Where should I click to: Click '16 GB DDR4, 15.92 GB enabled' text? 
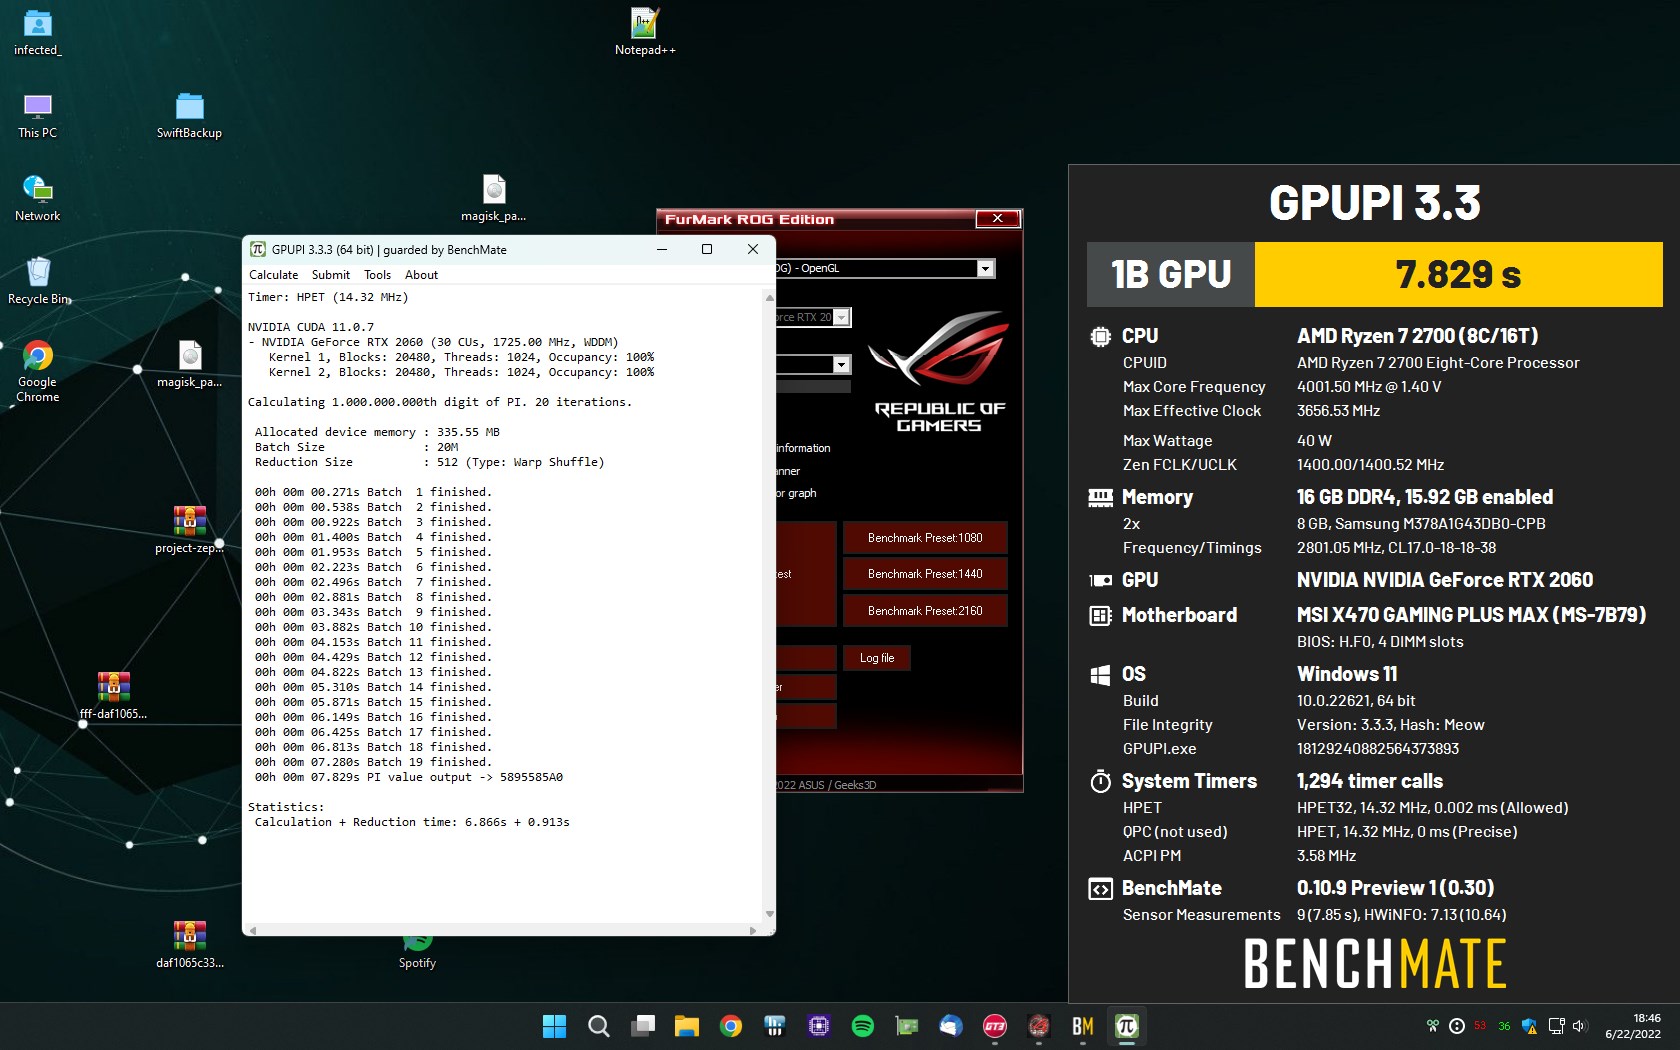pos(1425,497)
